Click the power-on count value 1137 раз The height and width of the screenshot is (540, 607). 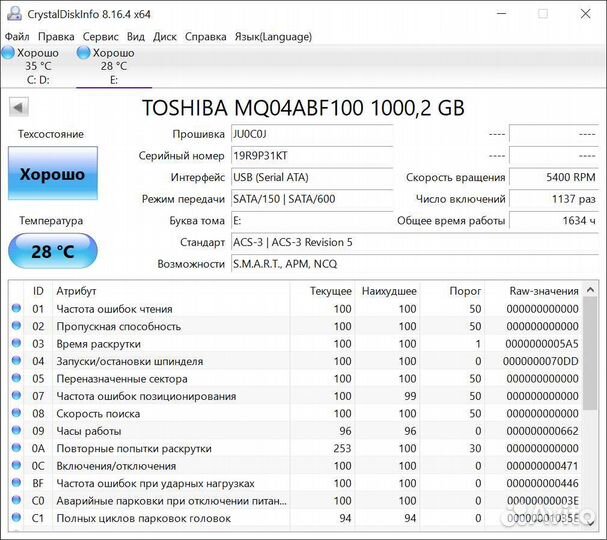pyautogui.click(x=554, y=199)
